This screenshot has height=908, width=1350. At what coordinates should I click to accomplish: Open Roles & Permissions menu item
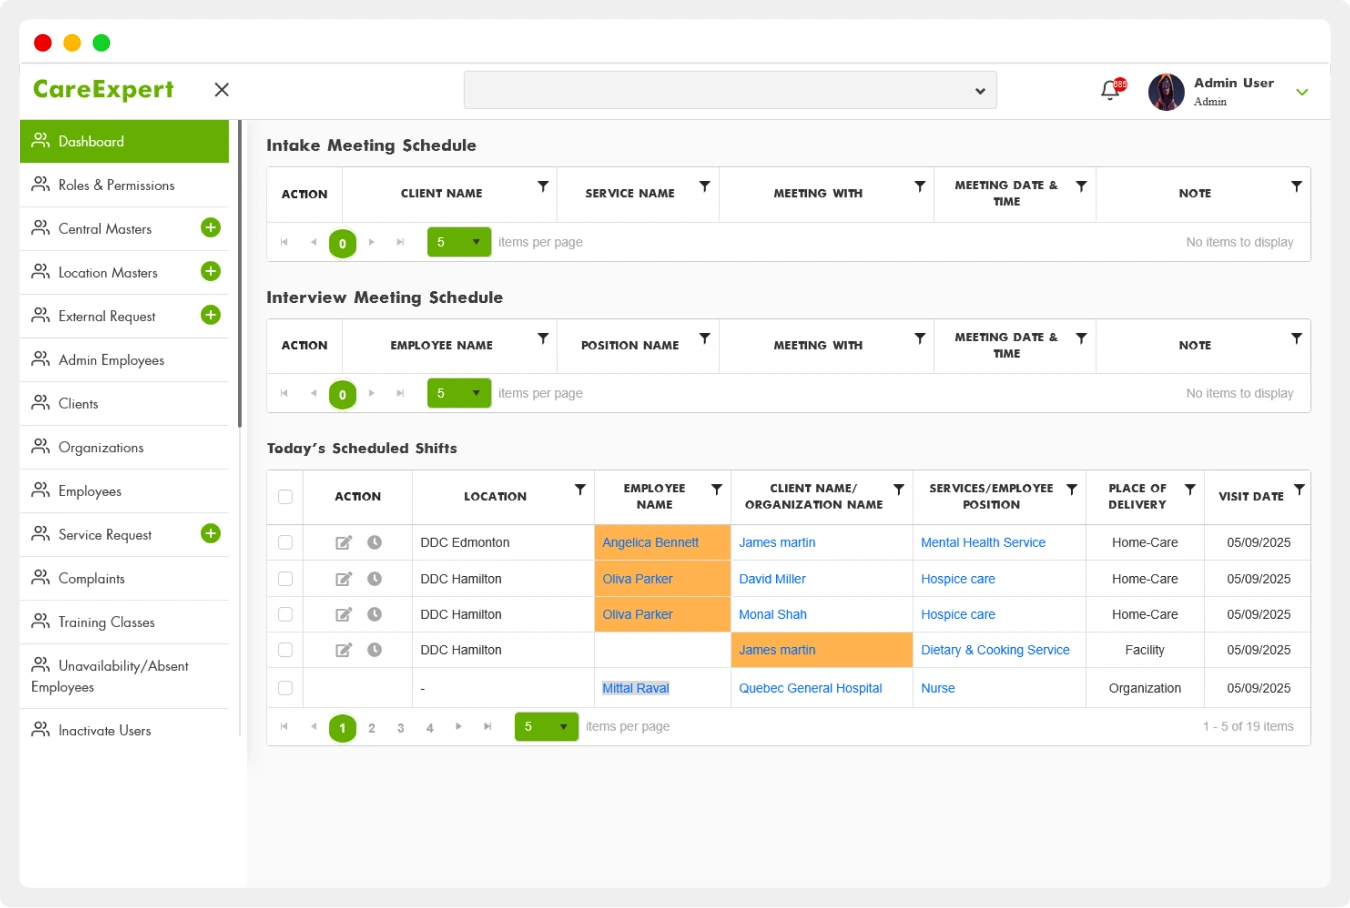tap(116, 185)
